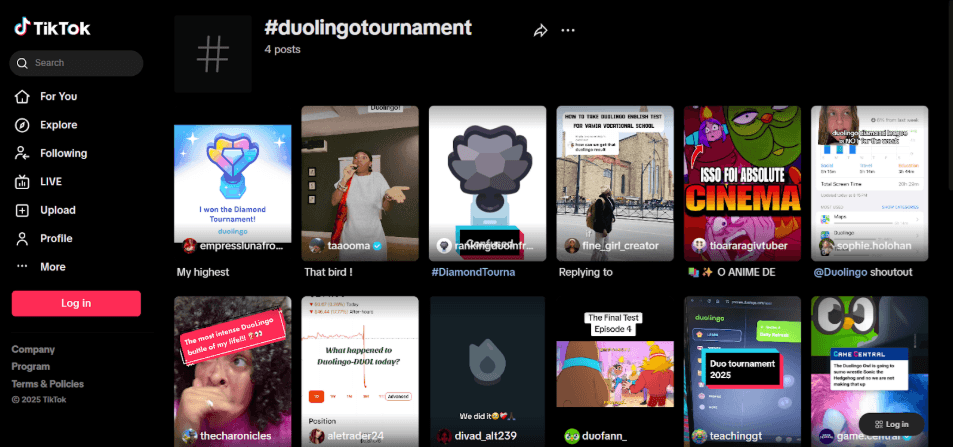Open the 'most intense DuoLingo battle' video

[x=233, y=371]
